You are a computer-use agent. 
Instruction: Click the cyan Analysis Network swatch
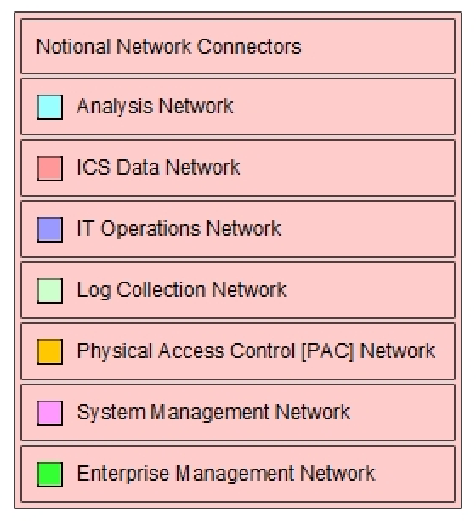pos(50,107)
